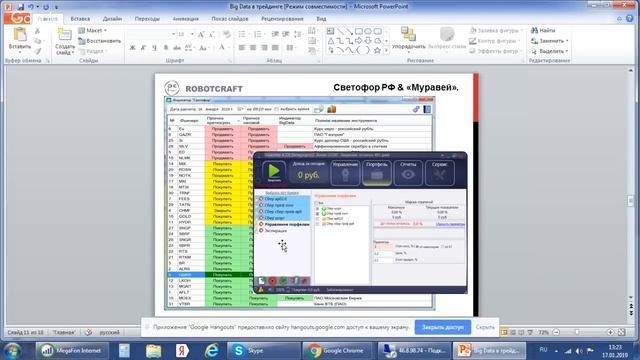Click the Восстановить button

click(100, 41)
